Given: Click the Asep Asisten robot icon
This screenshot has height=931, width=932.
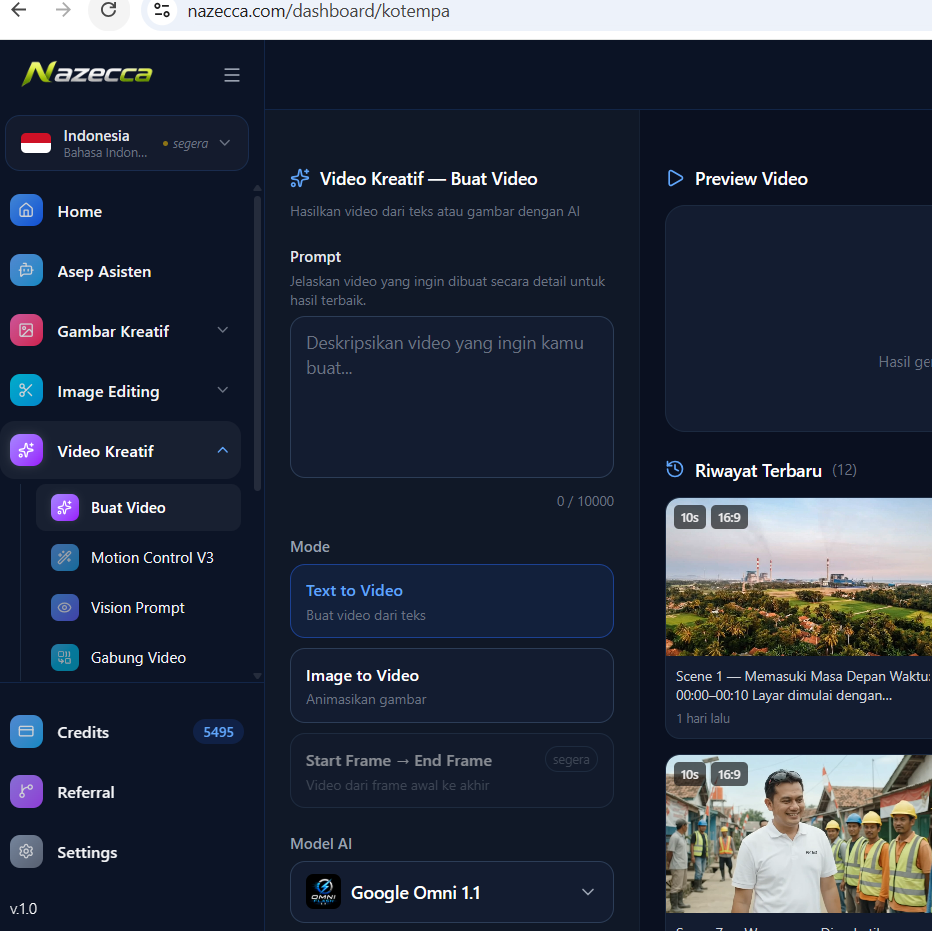Looking at the screenshot, I should coord(26,271).
